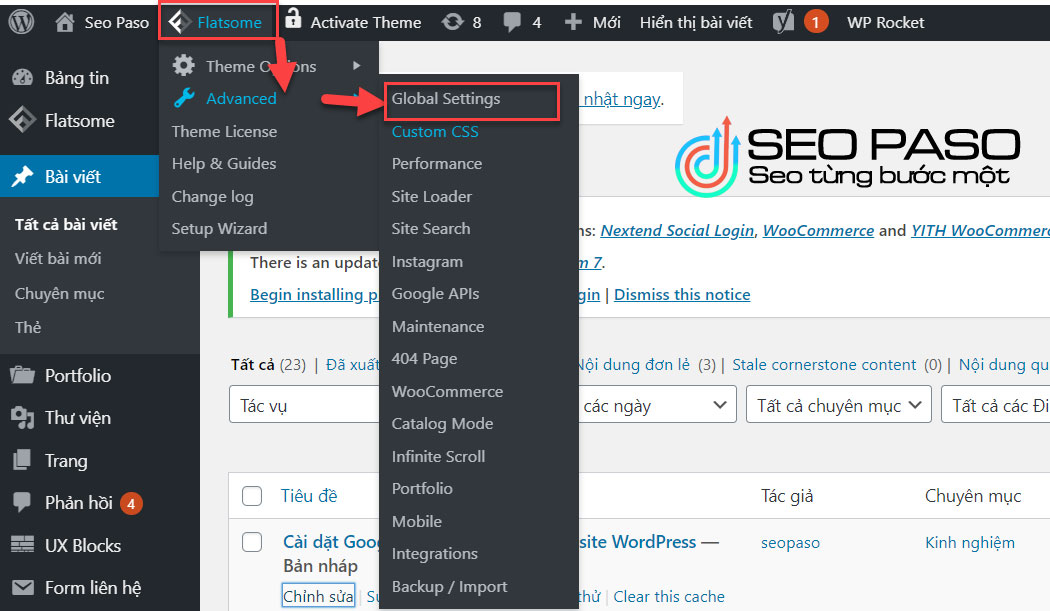Tick the checkbox for the Cài đặt Goo post
Image resolution: width=1050 pixels, height=611 pixels.
[252, 541]
